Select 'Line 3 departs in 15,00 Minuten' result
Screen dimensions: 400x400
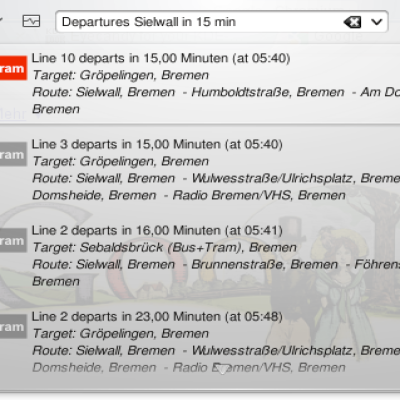(x=200, y=170)
